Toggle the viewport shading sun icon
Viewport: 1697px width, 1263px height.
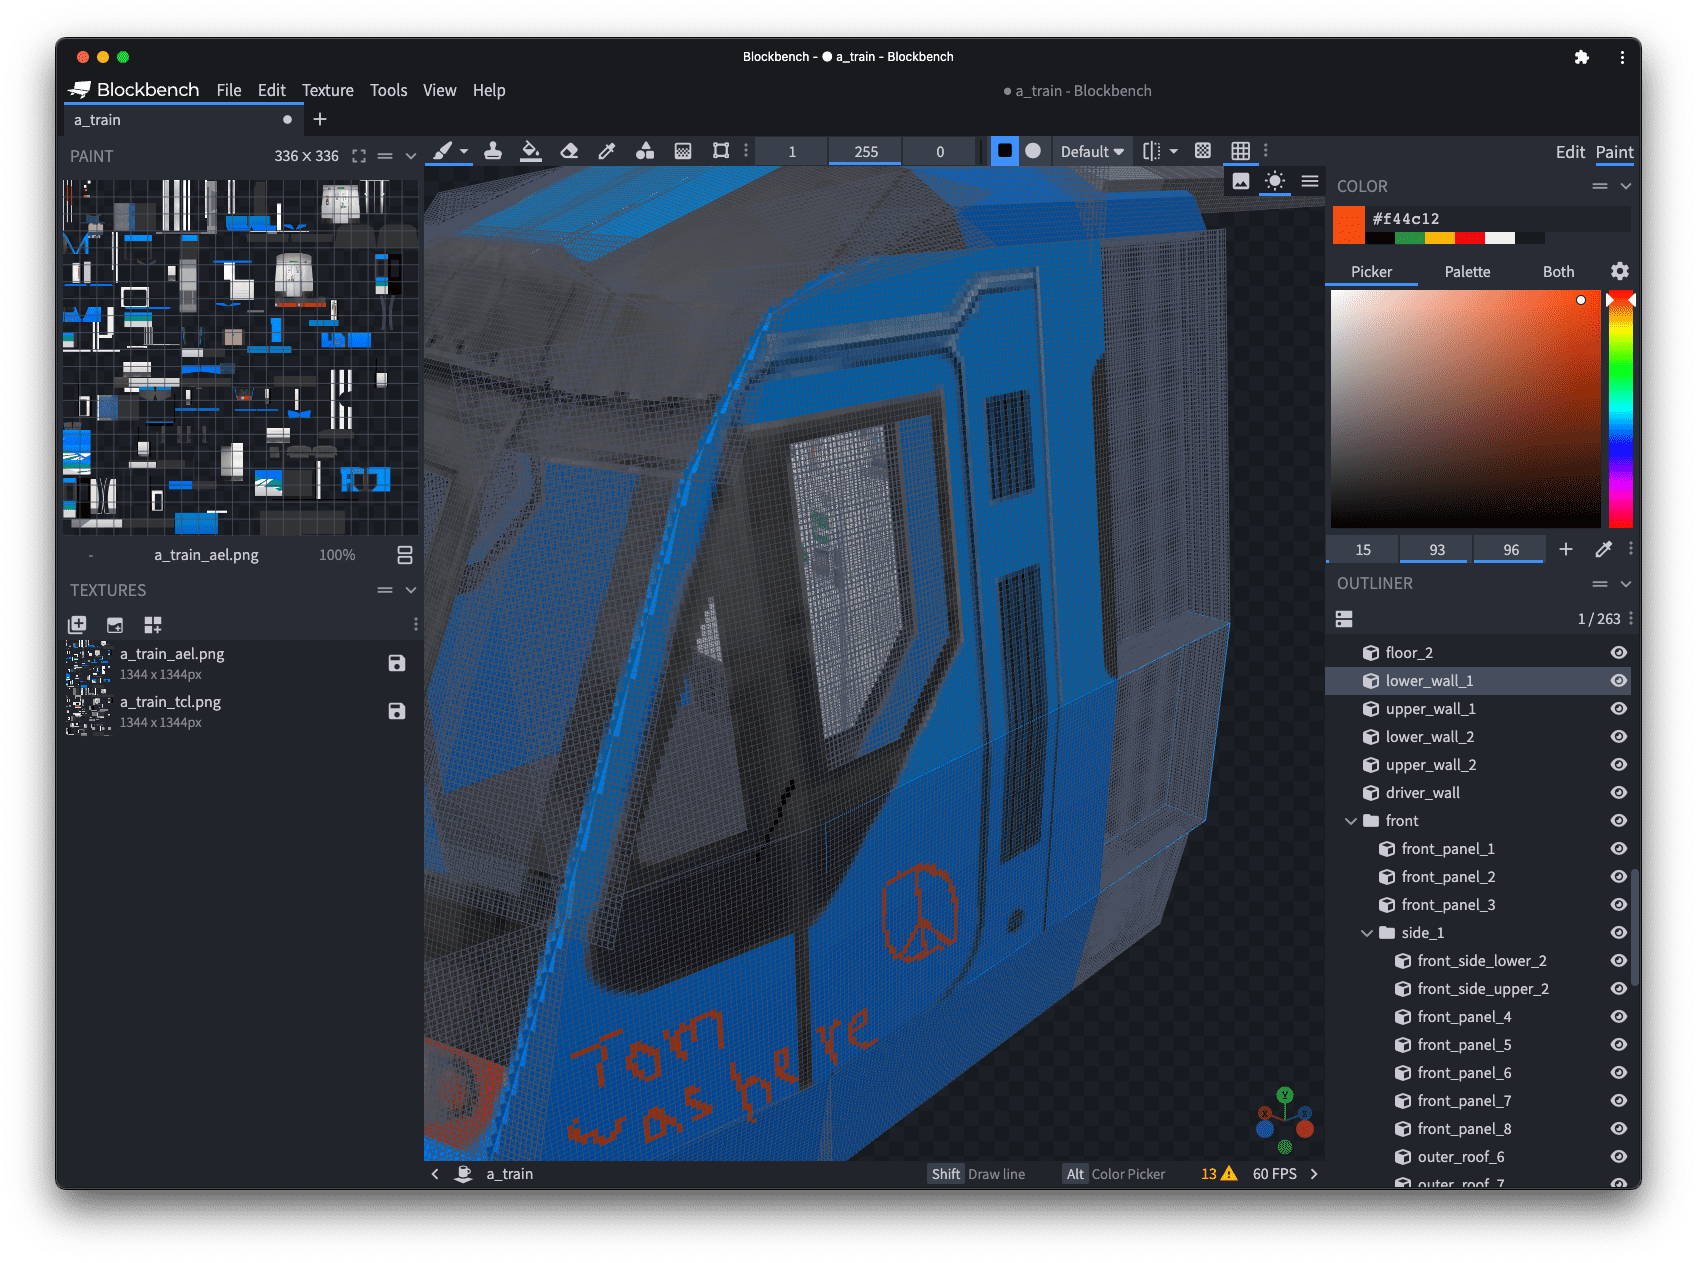(x=1274, y=181)
